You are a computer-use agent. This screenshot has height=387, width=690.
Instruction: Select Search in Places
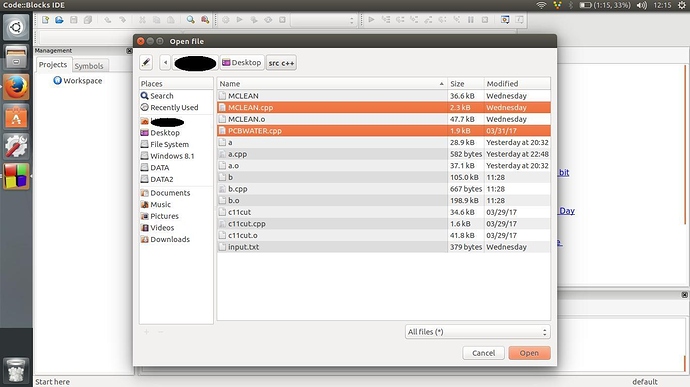point(176,96)
